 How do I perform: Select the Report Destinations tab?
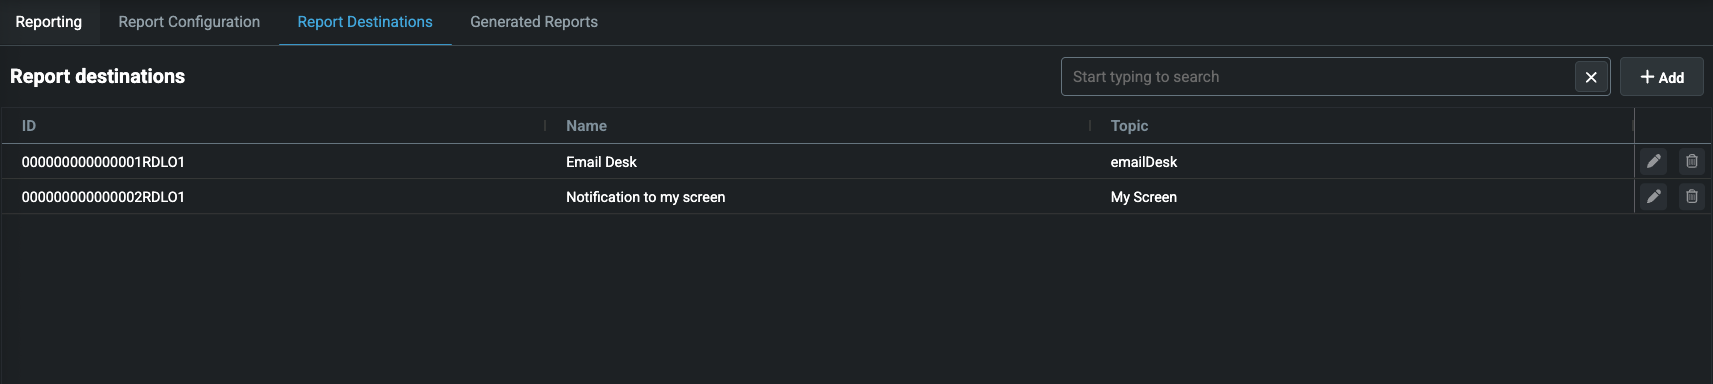coord(365,22)
